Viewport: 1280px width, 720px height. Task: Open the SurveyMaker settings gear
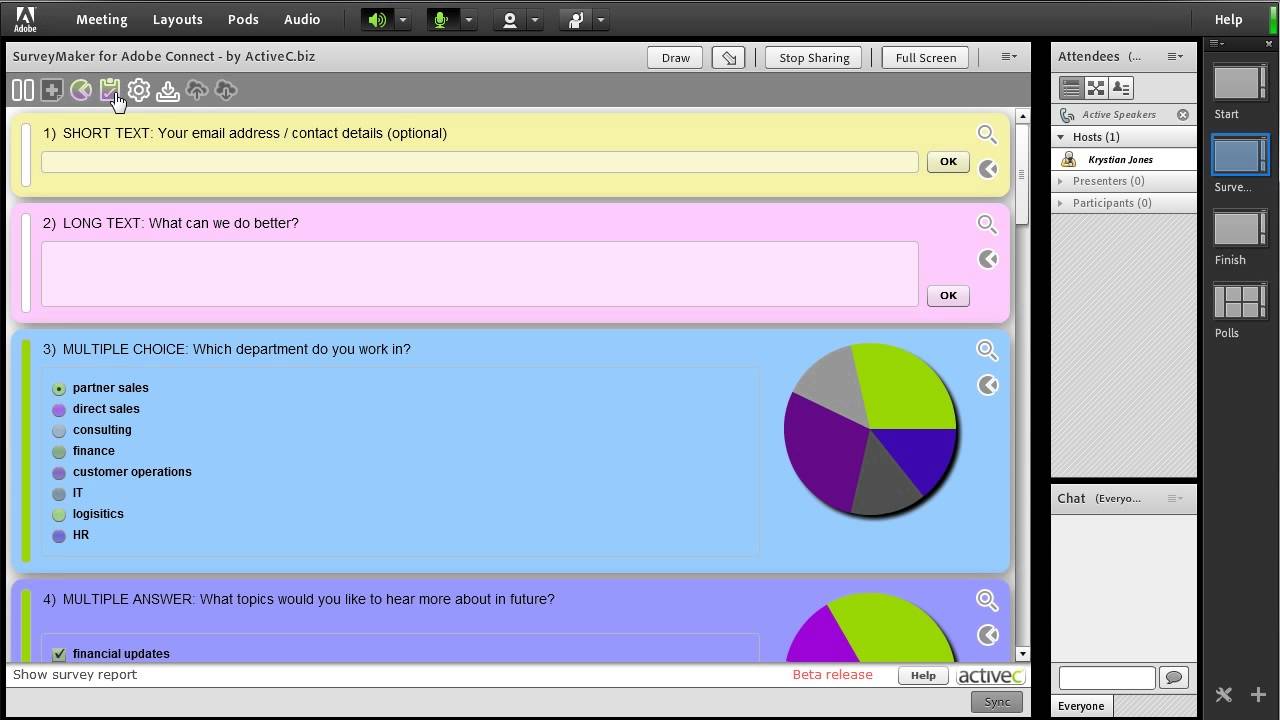pos(139,91)
